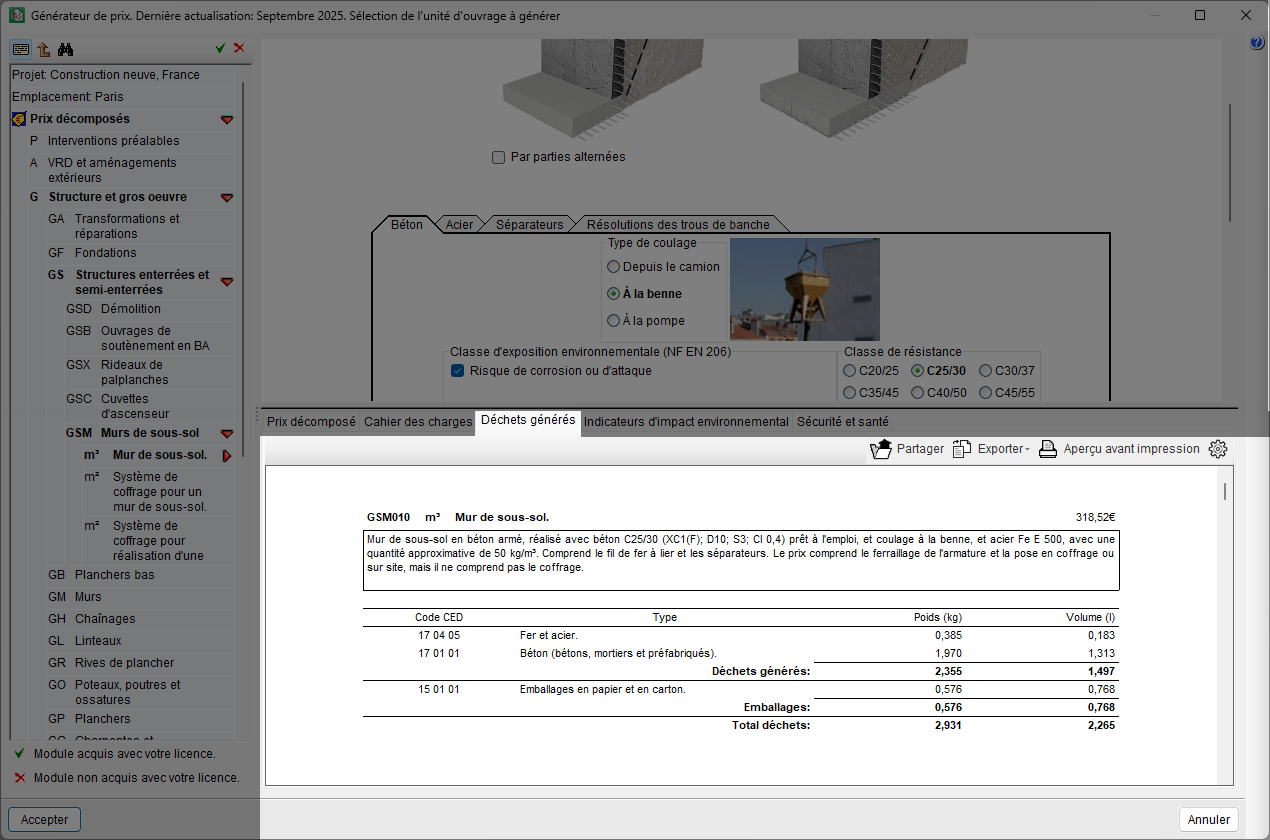Open the Acier tab
The height and width of the screenshot is (840, 1270).
pos(459,225)
